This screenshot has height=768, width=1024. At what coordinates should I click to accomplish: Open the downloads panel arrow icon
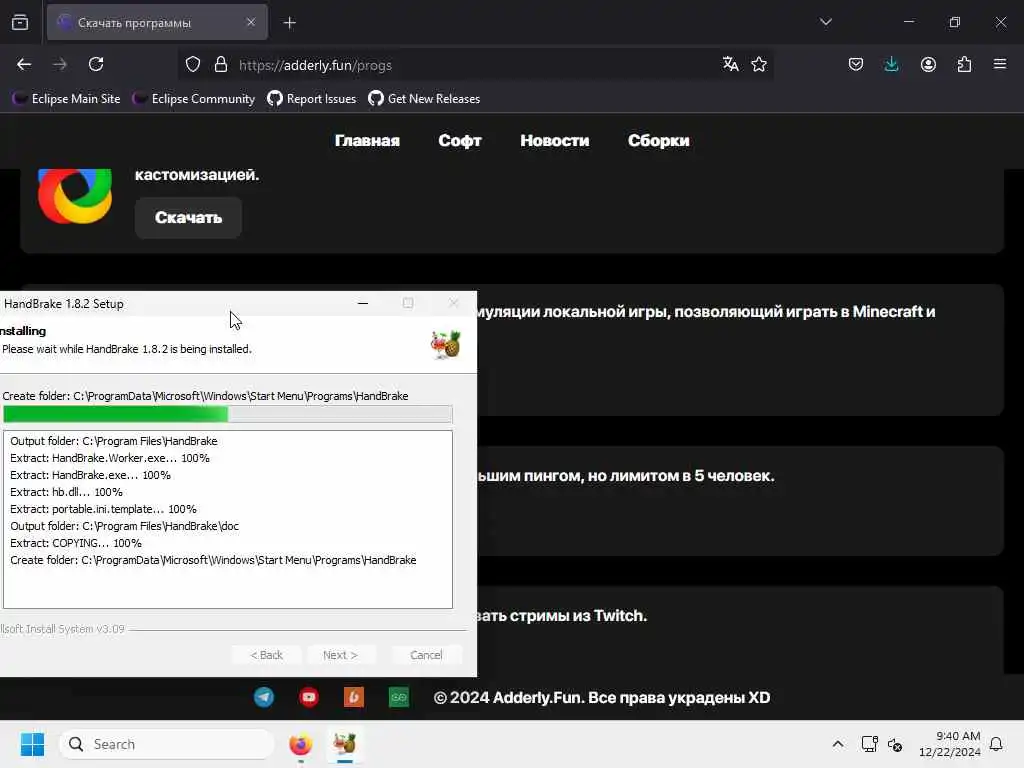[x=891, y=64]
